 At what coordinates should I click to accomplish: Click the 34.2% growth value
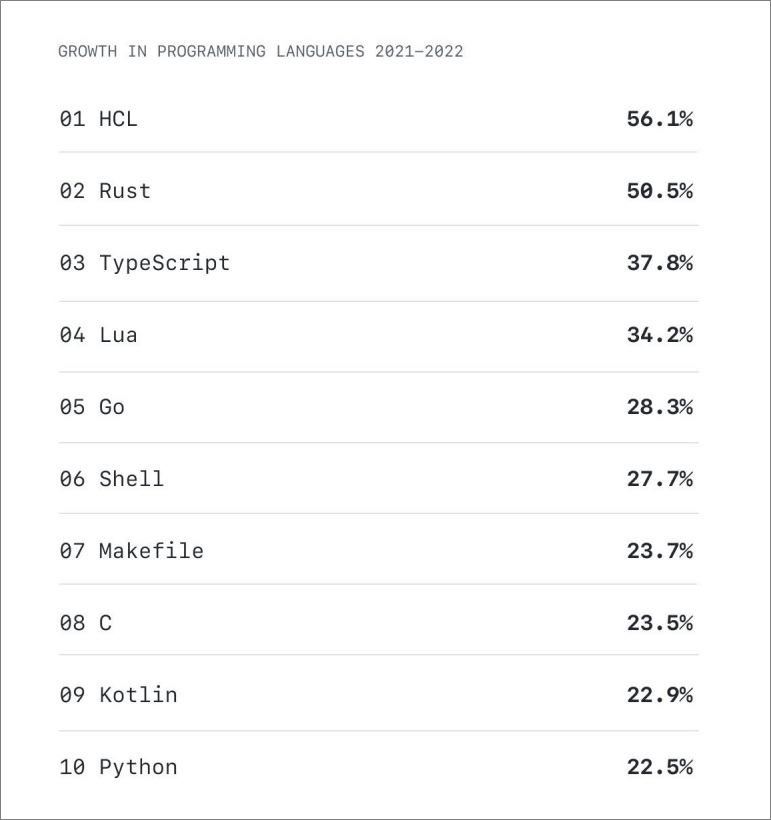(659, 335)
